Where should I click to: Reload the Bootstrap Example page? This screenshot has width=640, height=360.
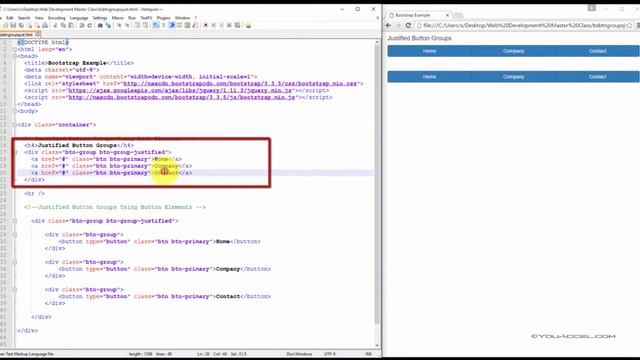[408, 25]
